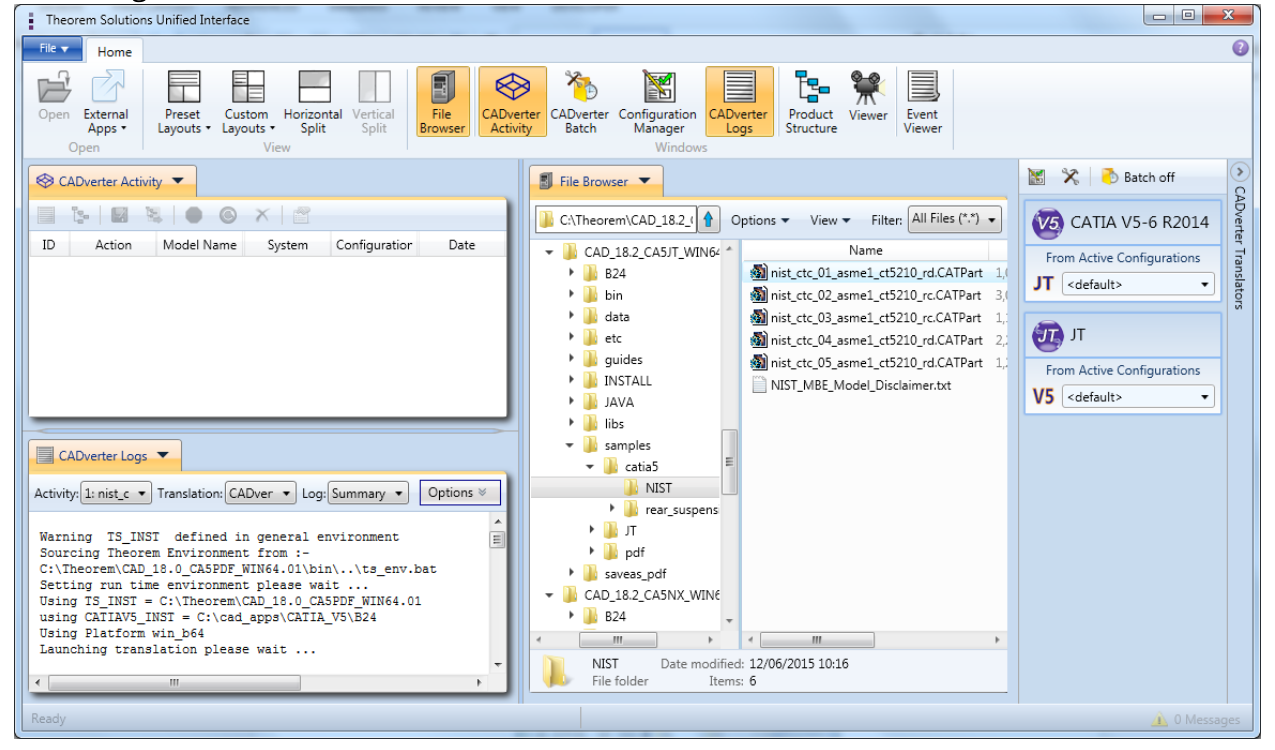The height and width of the screenshot is (750, 1275).
Task: Open the Translation dropdown in logs panel
Action: pos(260,493)
